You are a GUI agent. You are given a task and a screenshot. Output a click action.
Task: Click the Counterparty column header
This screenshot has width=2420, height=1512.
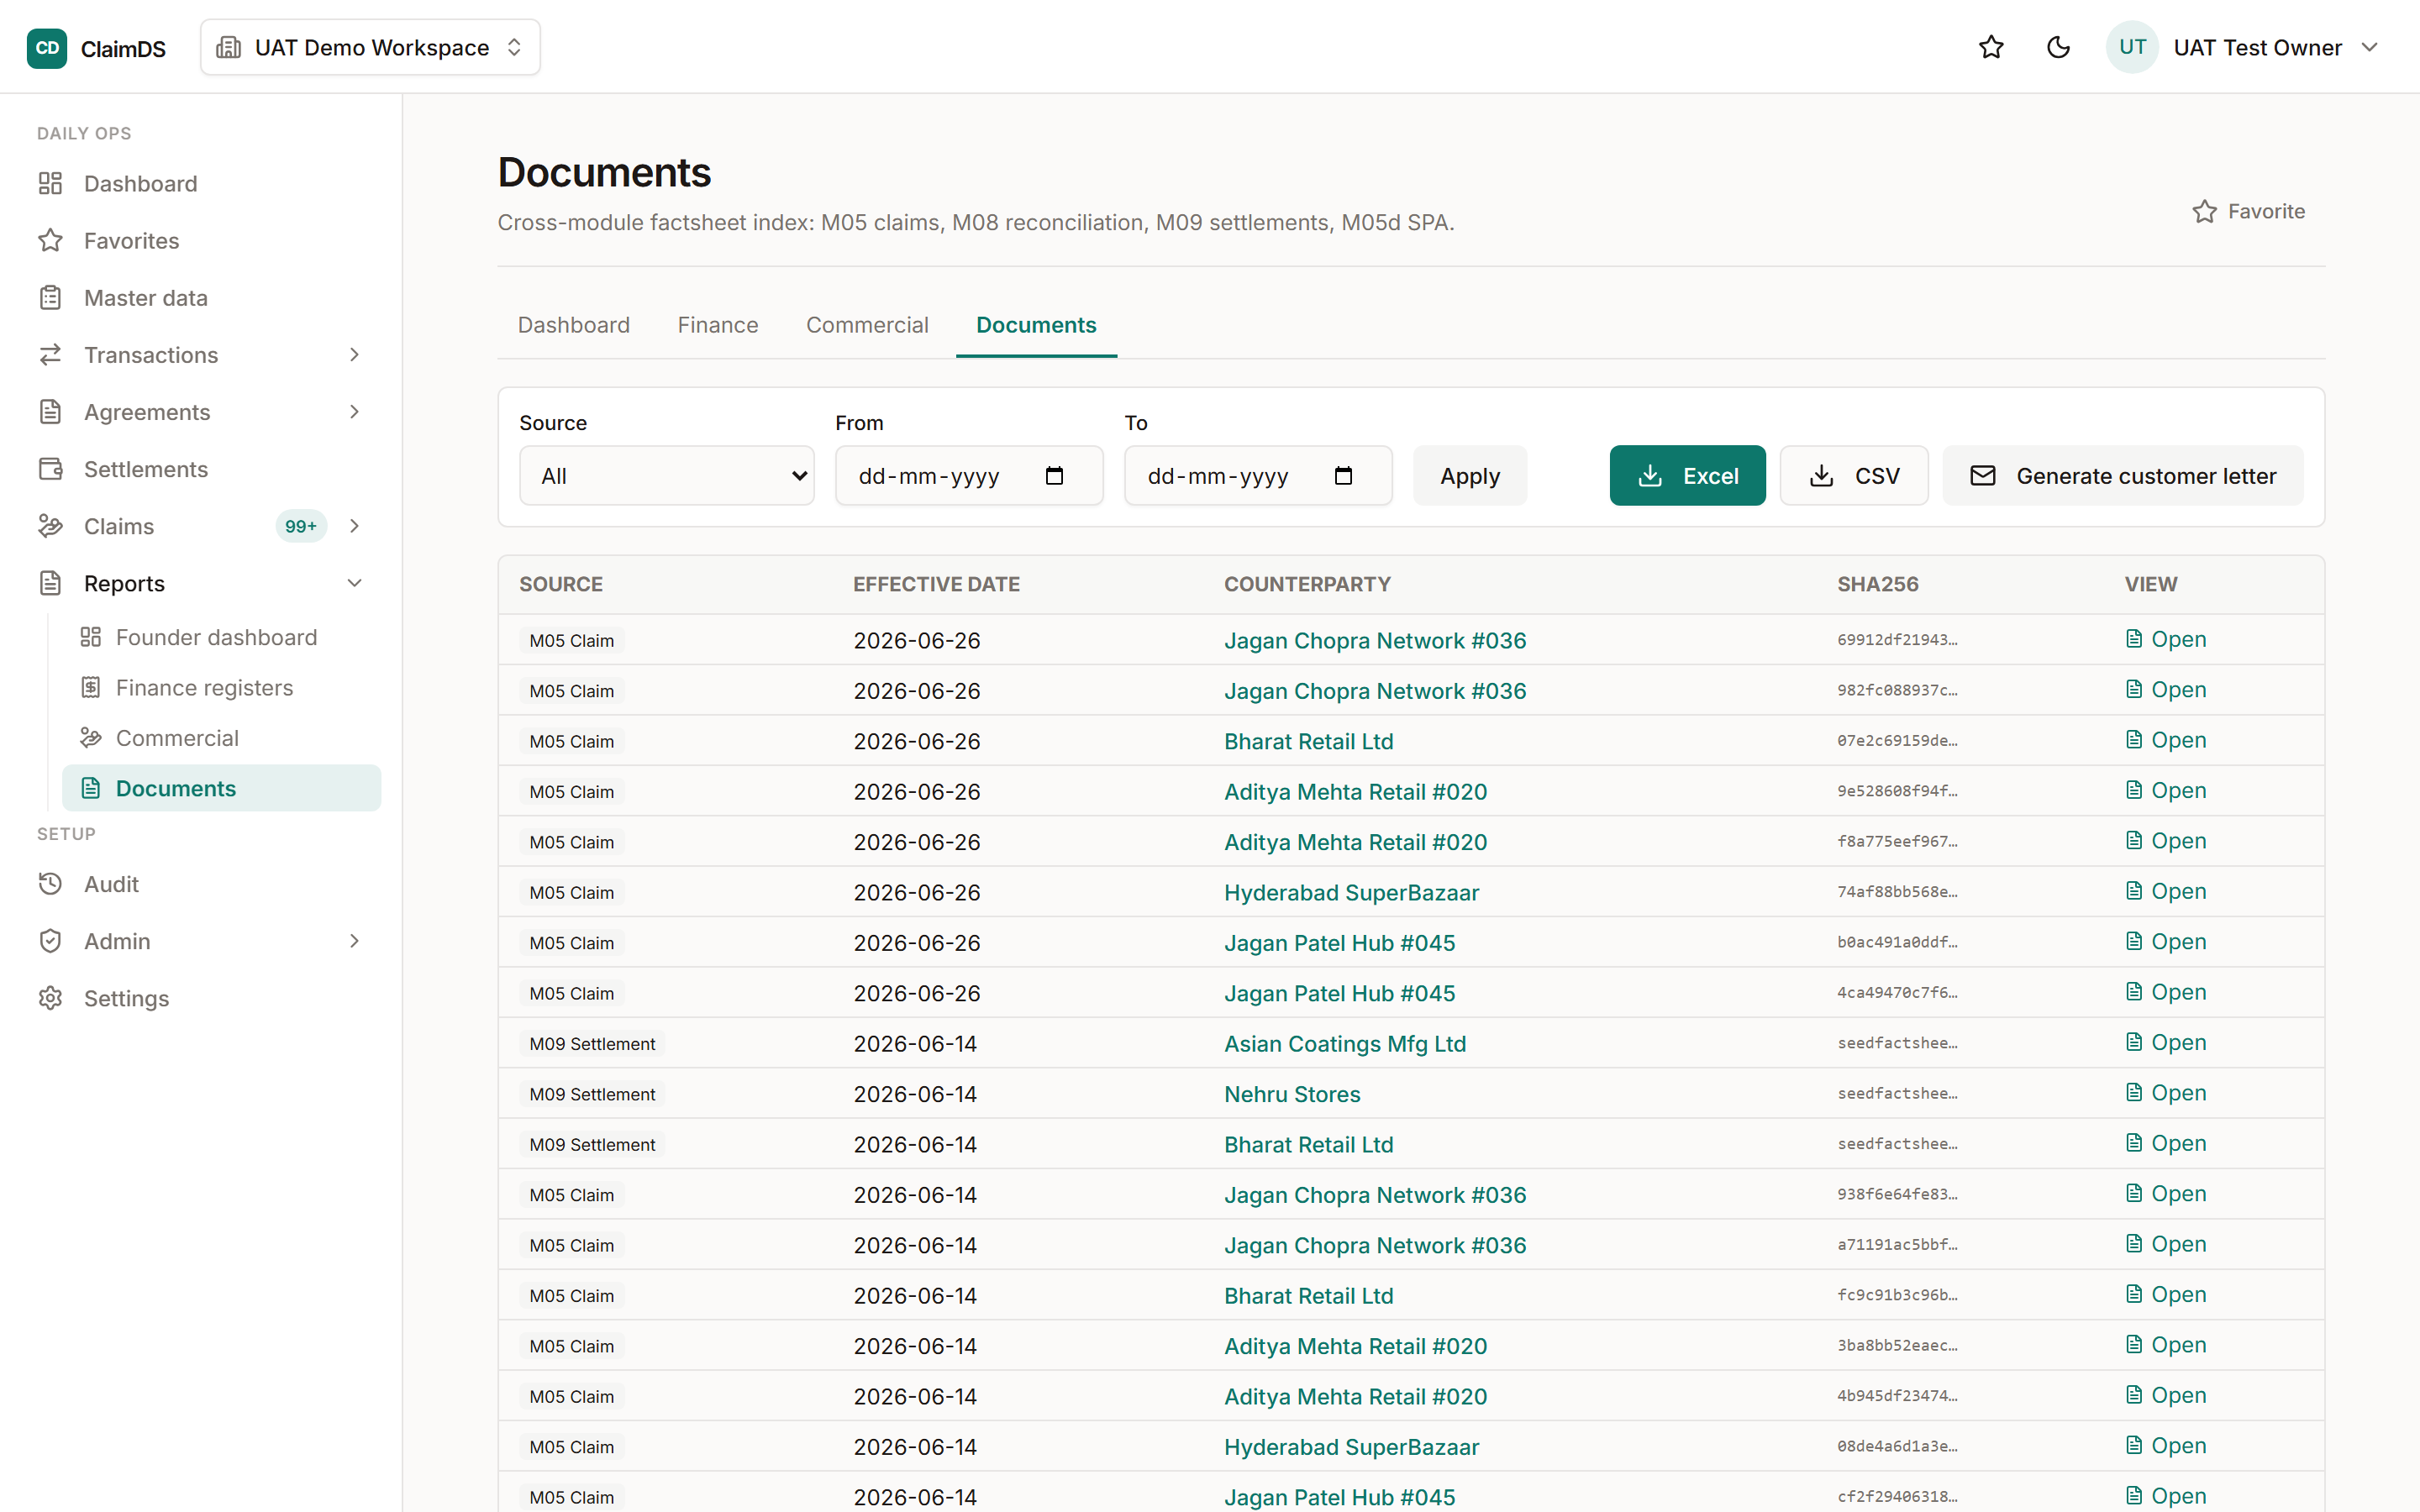1307,584
